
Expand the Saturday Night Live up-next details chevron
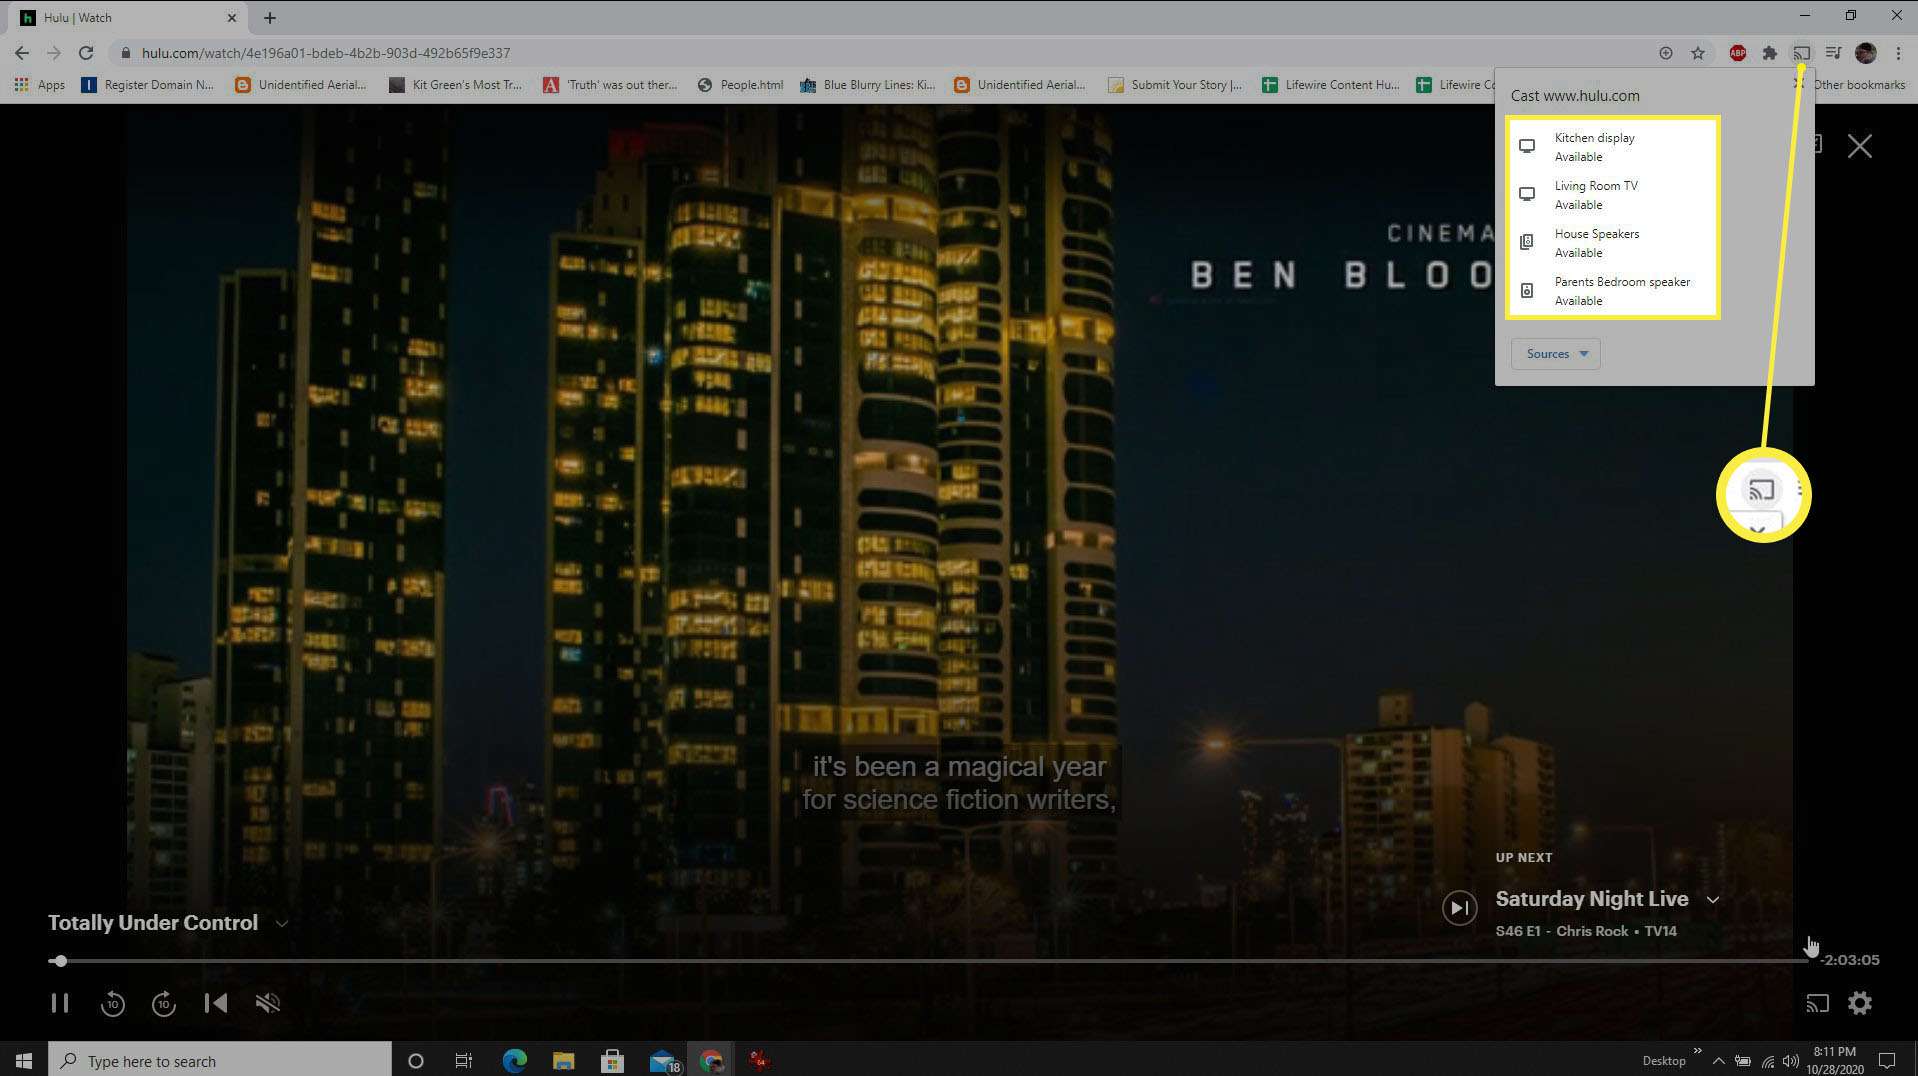click(1713, 900)
